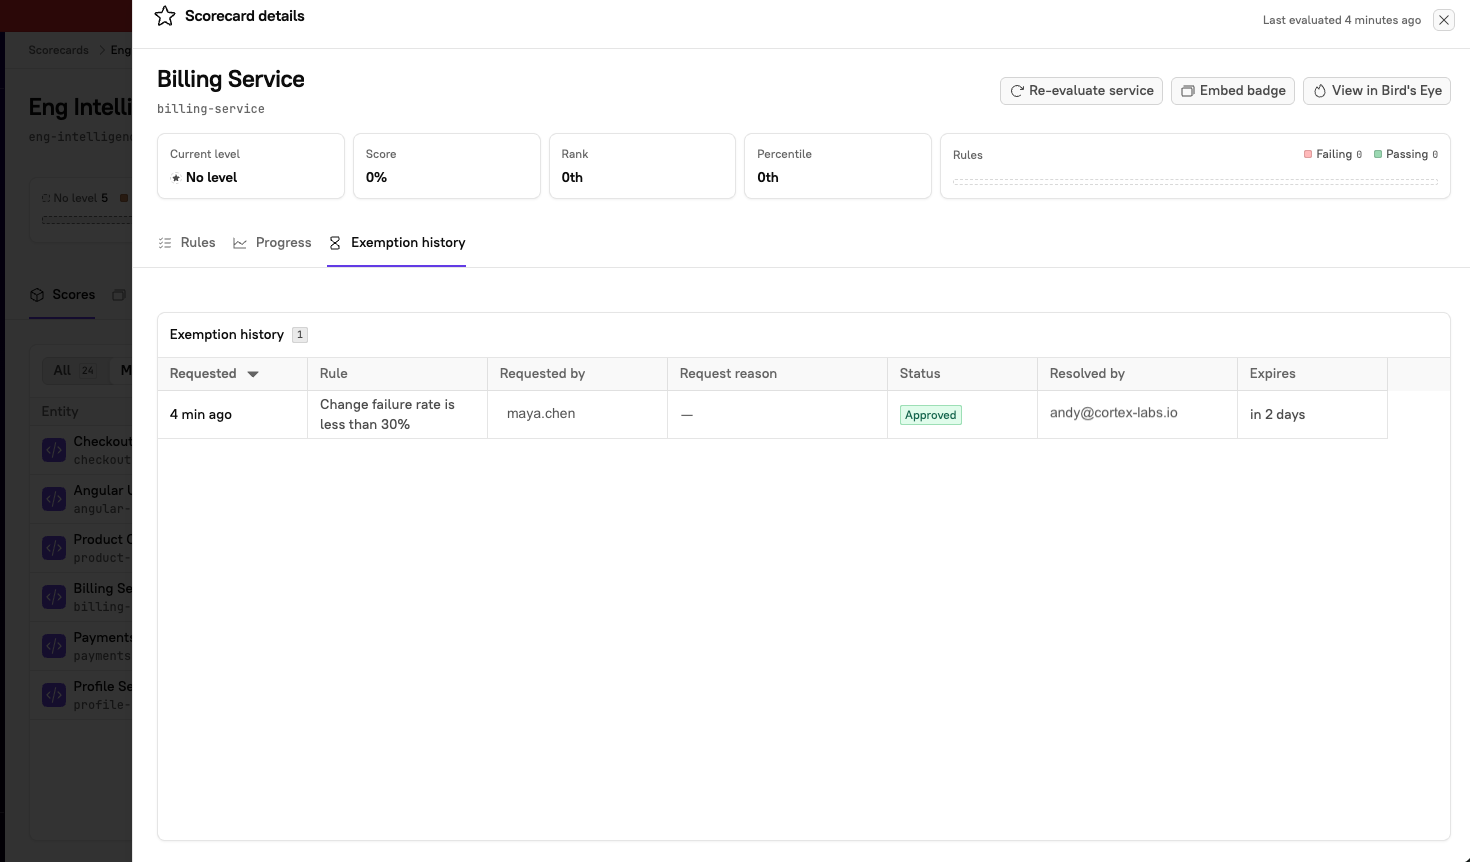Click the Score 0% card

tap(447, 166)
